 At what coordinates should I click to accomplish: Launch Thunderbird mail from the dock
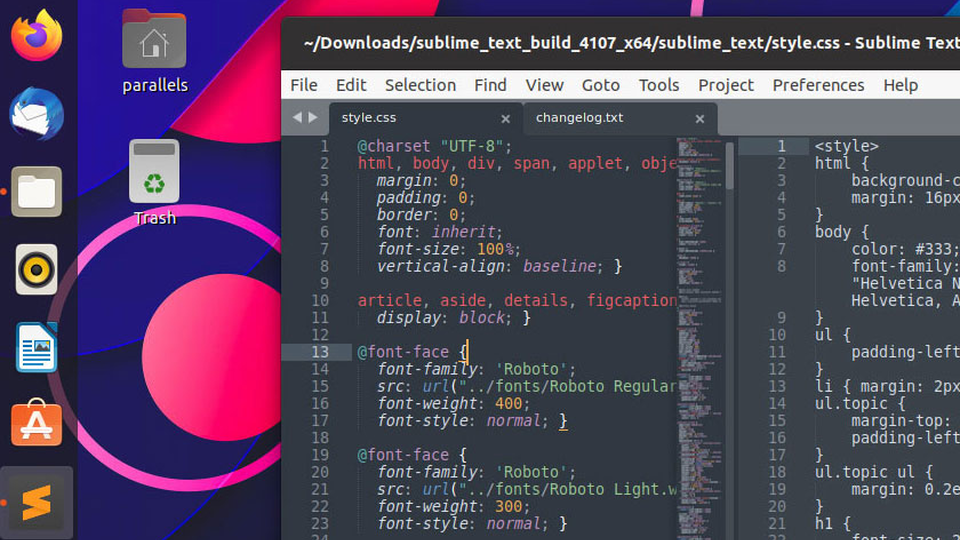37,114
